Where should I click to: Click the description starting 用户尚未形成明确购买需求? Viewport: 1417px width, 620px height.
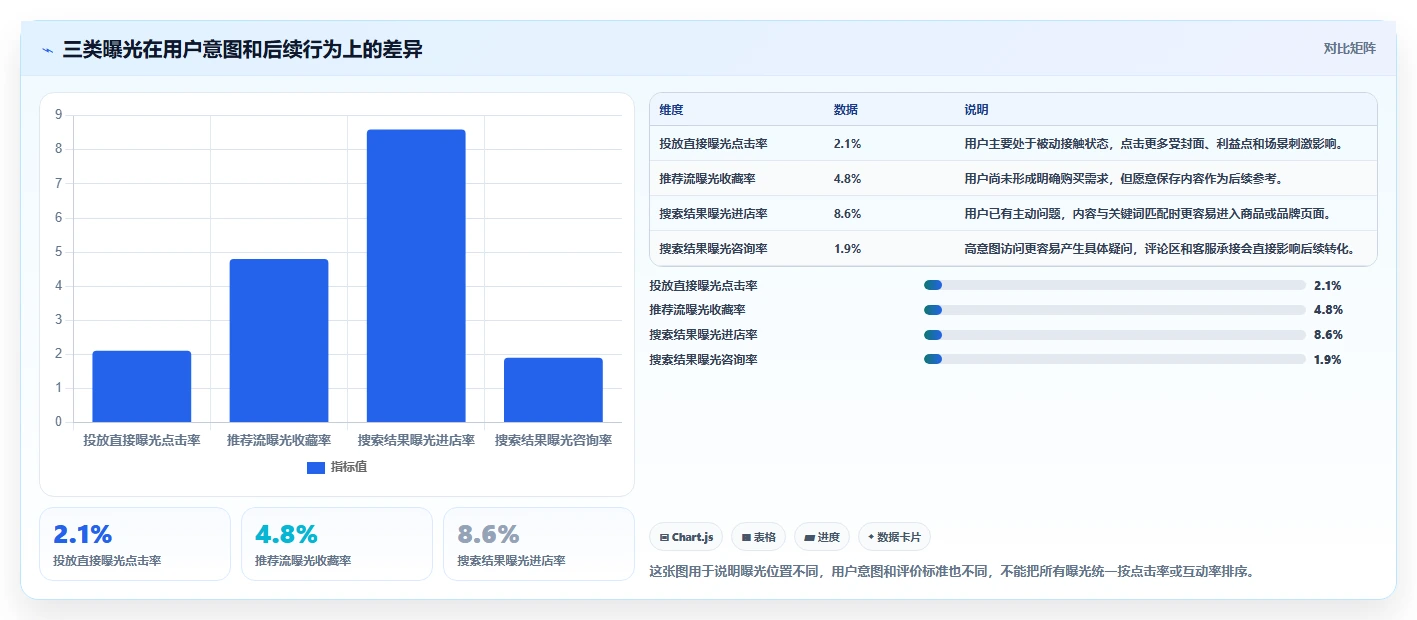(x=1123, y=179)
